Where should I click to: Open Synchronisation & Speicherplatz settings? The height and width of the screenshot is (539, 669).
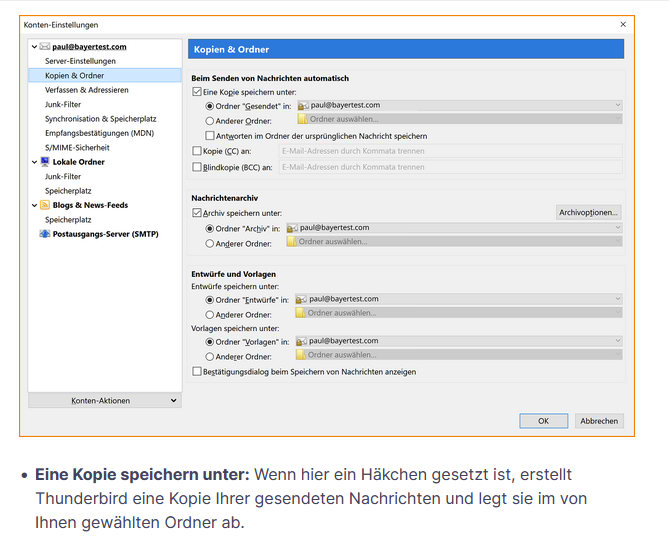tap(101, 119)
